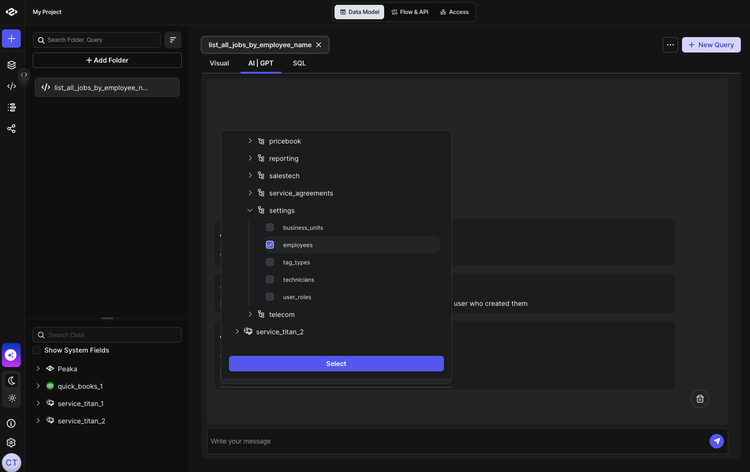
Task: Expand the quick_books_1 data source
Action: [x=38, y=386]
